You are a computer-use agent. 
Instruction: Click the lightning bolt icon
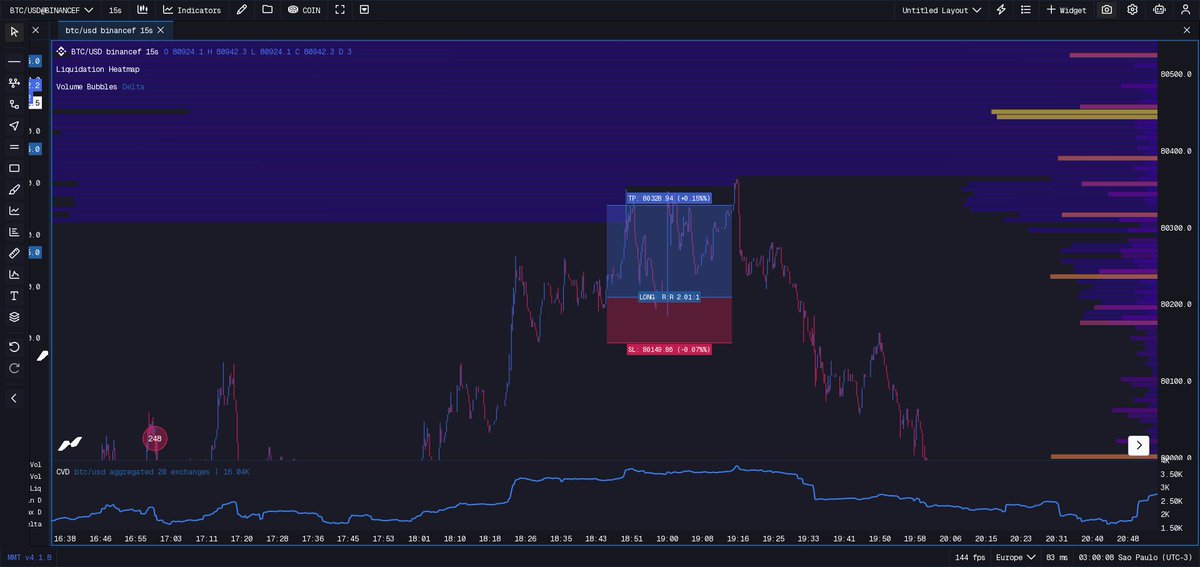pyautogui.click(x=1002, y=10)
